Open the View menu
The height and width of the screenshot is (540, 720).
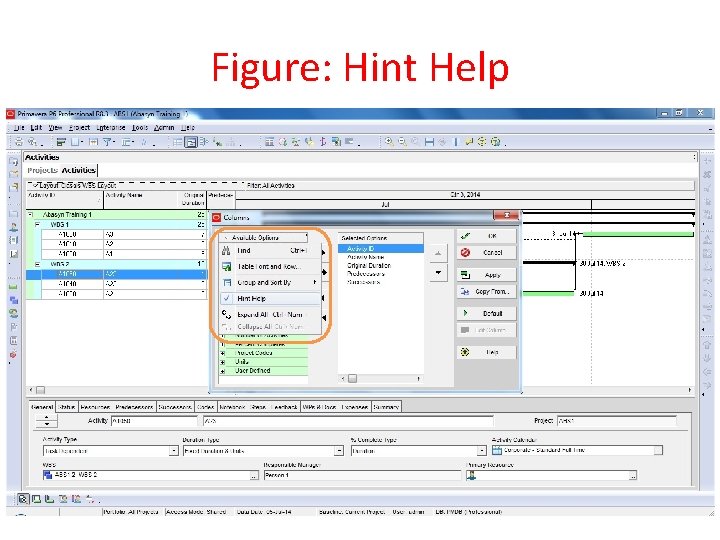(55, 128)
